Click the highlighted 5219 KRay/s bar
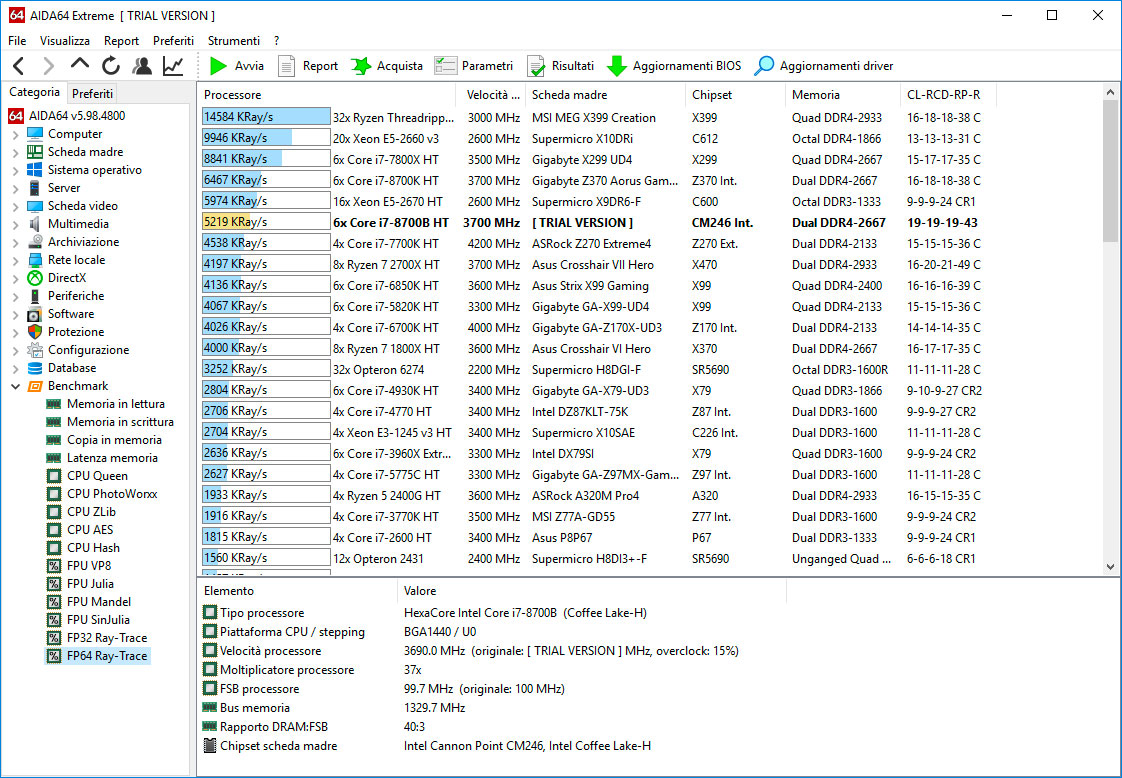1122x778 pixels. 266,222
